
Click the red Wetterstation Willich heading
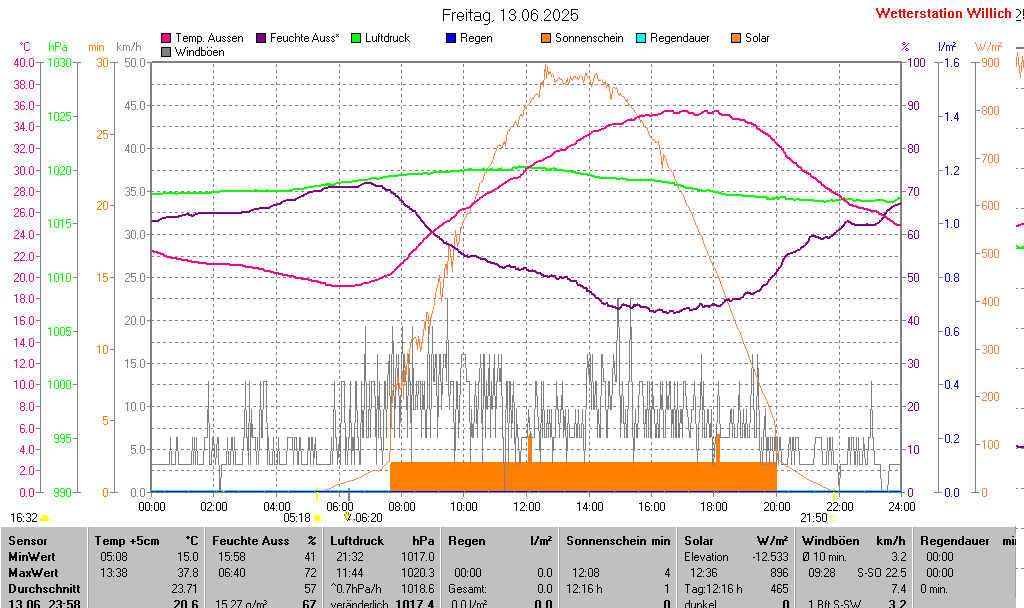943,13
